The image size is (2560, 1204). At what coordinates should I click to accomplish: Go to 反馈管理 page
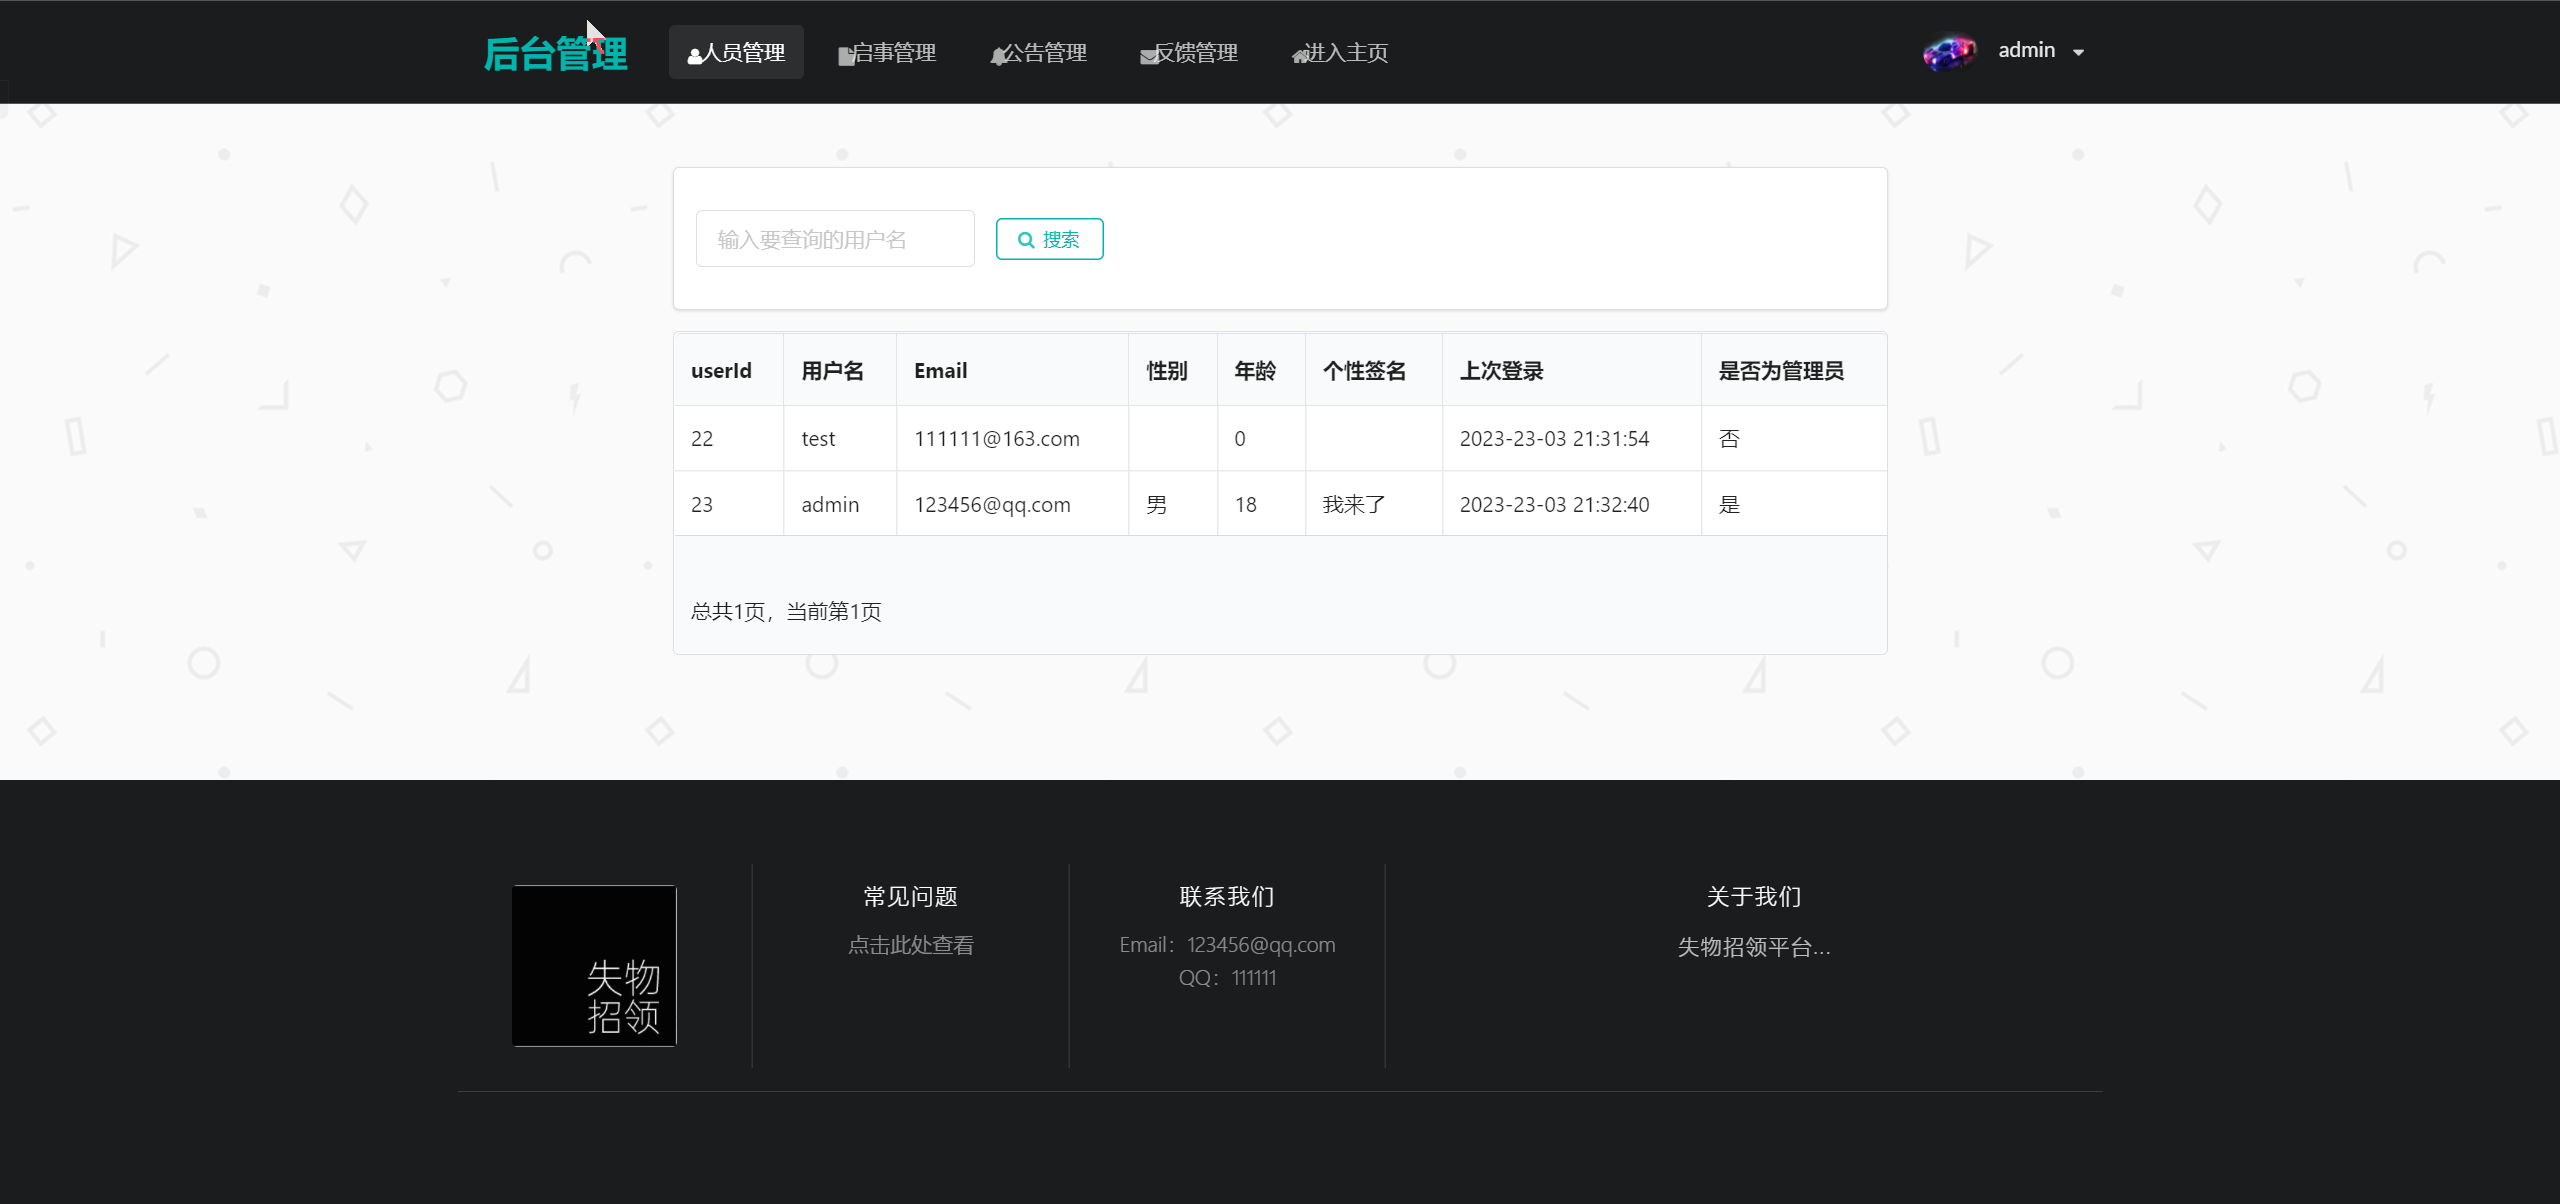click(x=1196, y=52)
